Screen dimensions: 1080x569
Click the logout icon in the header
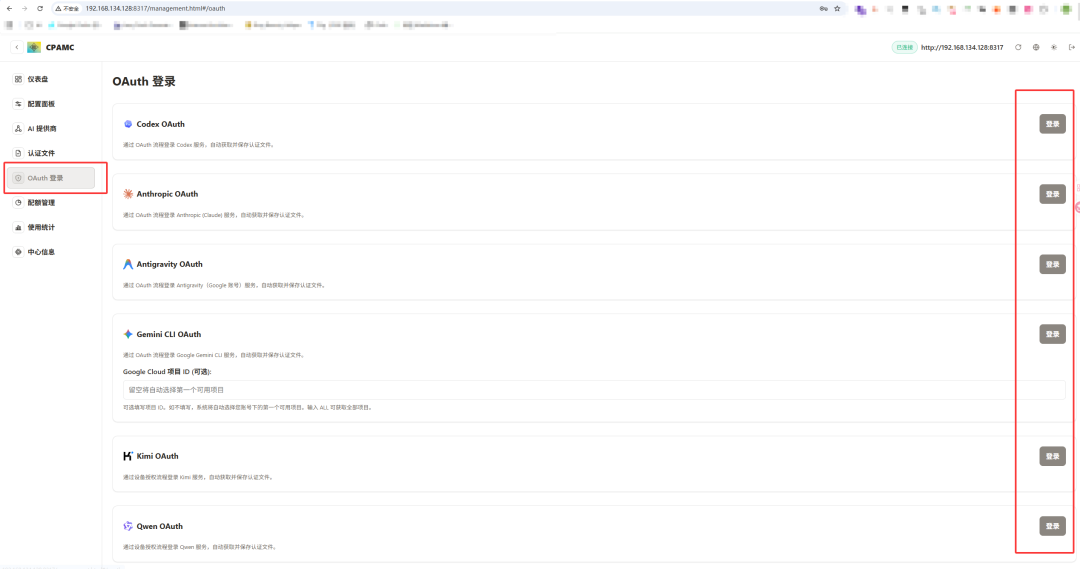point(1072,48)
